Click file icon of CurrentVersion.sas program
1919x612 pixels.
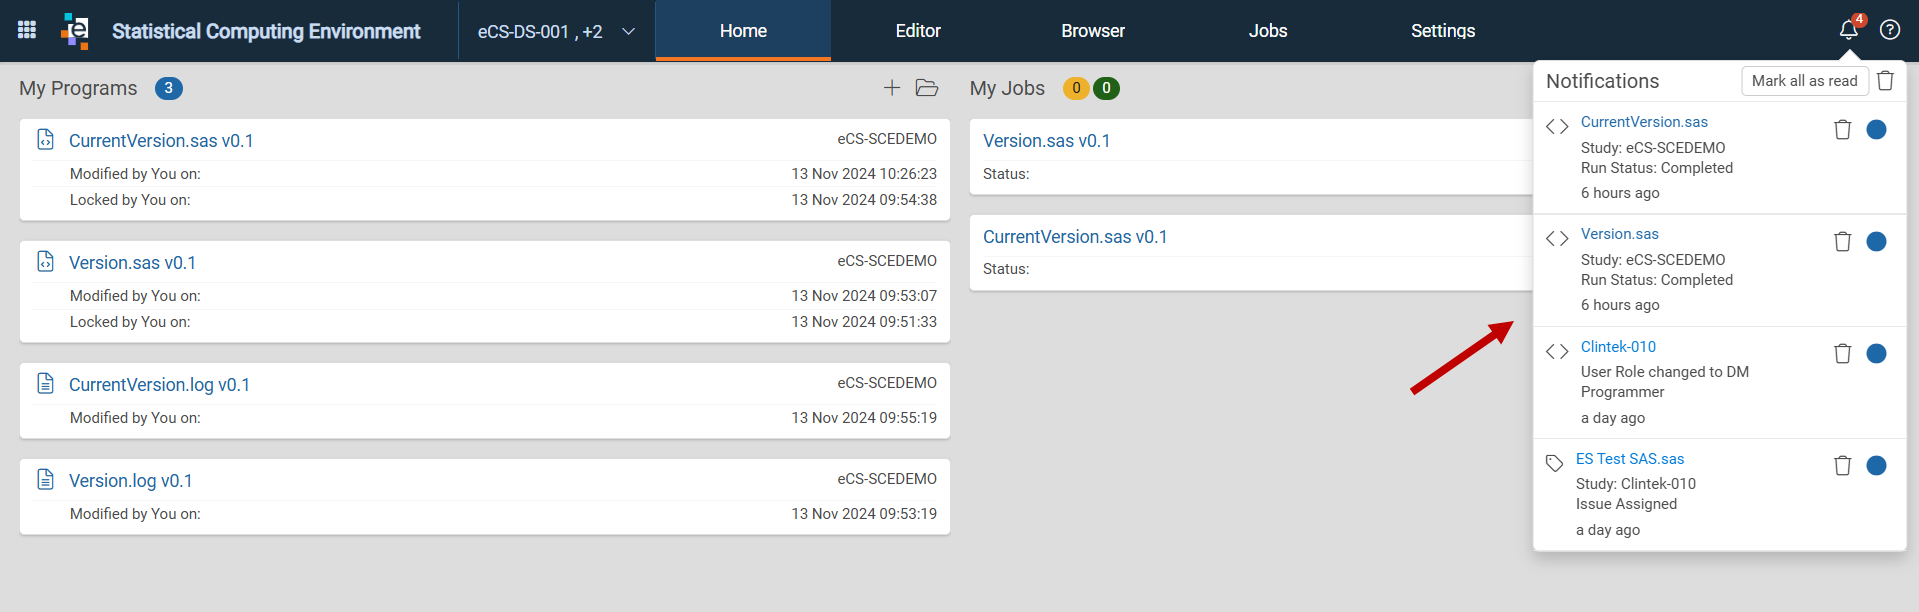click(x=45, y=139)
